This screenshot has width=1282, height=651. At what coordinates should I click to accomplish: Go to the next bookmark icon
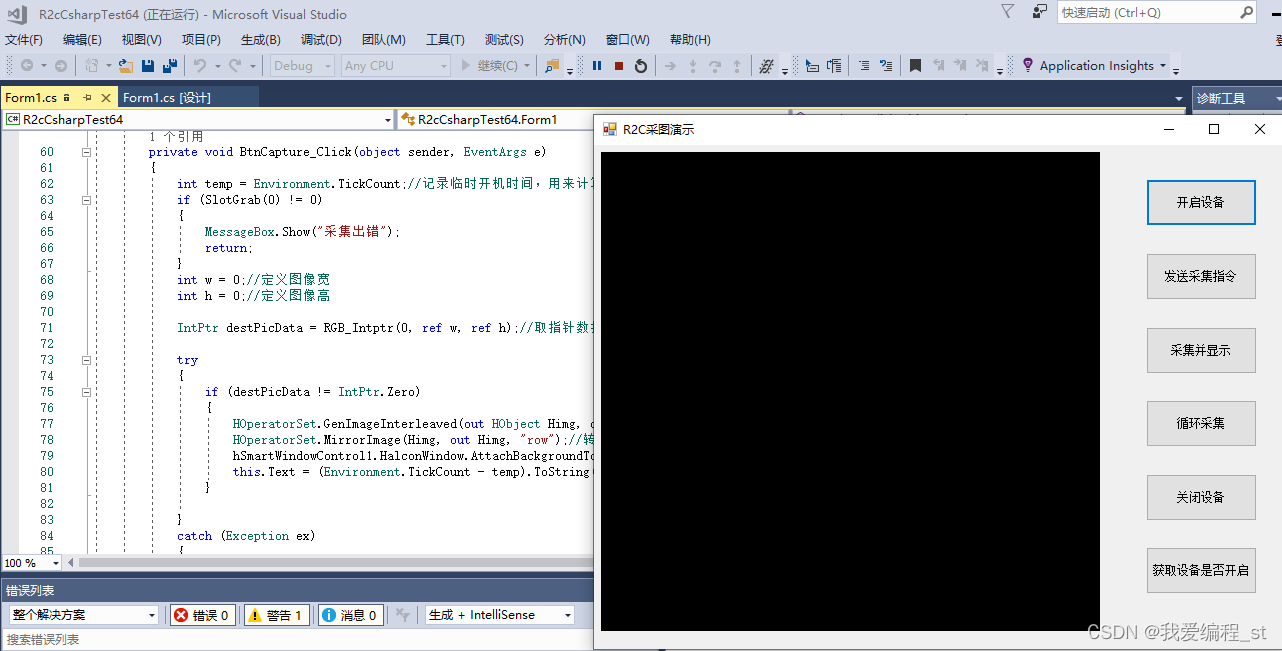960,66
